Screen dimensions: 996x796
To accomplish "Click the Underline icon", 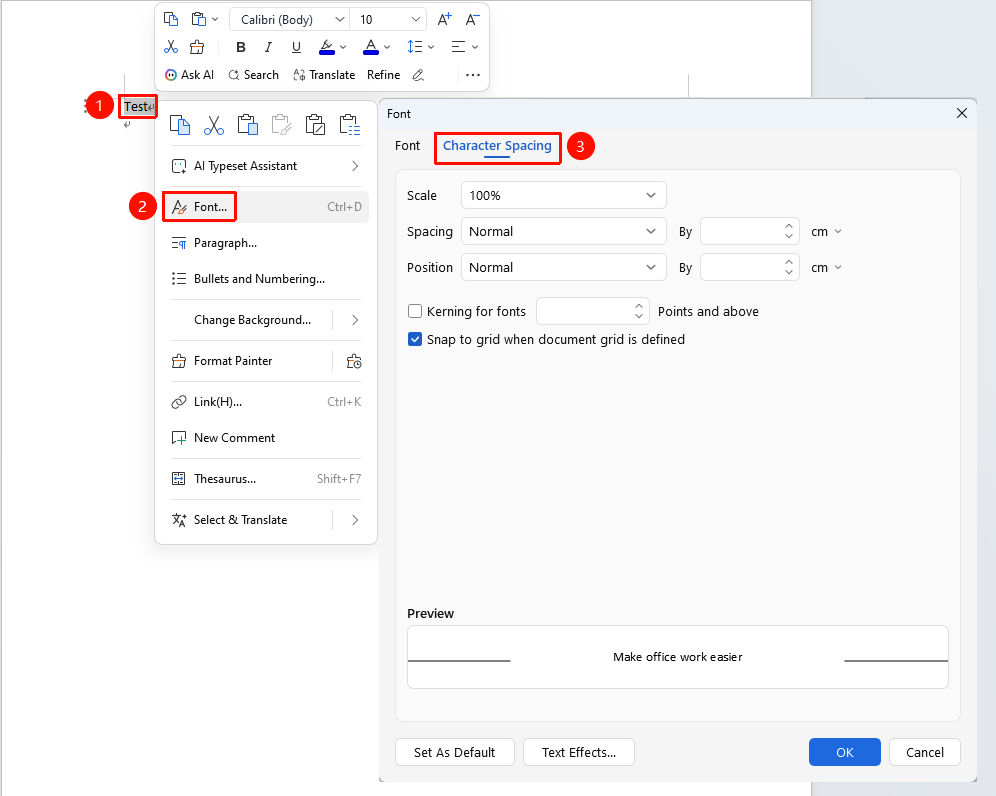I will [x=296, y=47].
